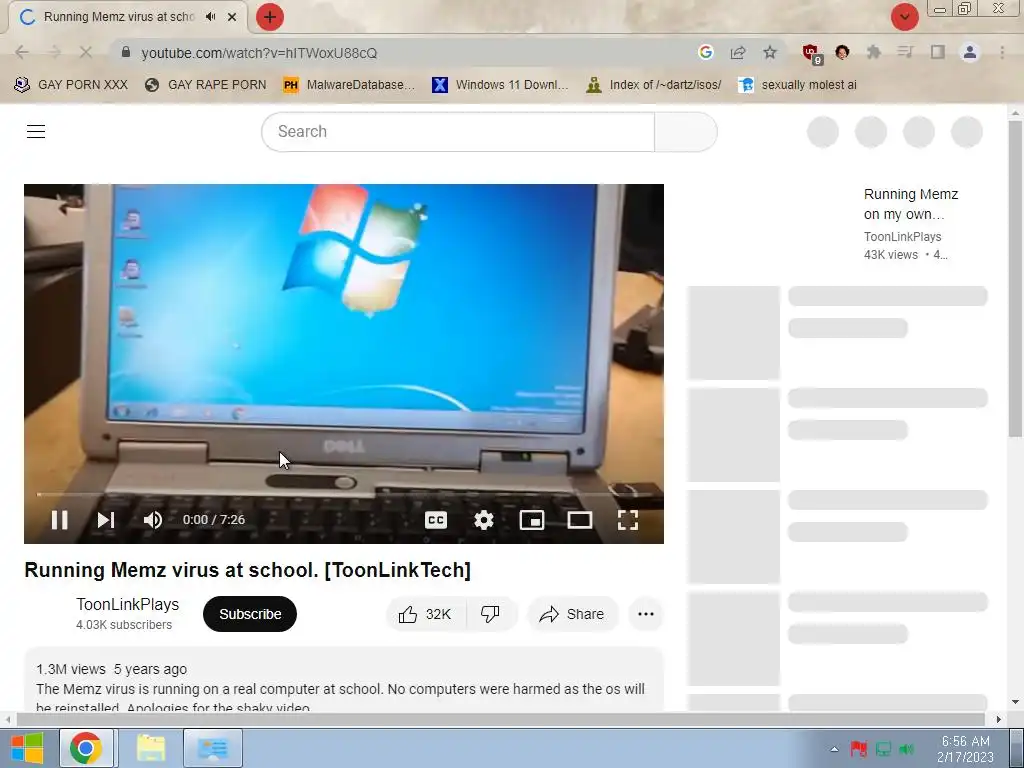Screen dimensions: 1024x768
Task: Open the red tab search dropdown arrow
Action: click(904, 17)
